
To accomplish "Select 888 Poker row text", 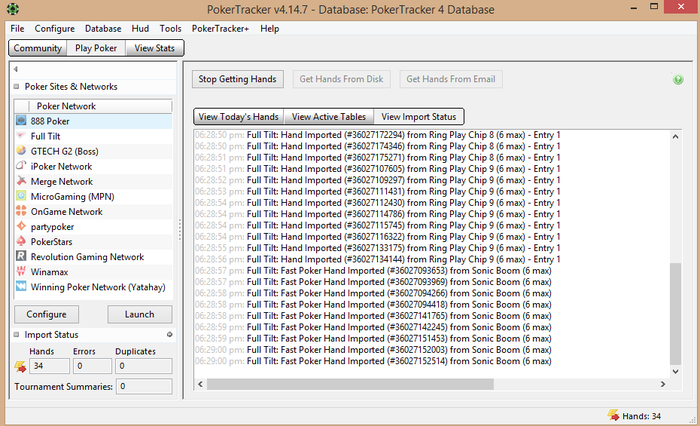I will (50, 121).
